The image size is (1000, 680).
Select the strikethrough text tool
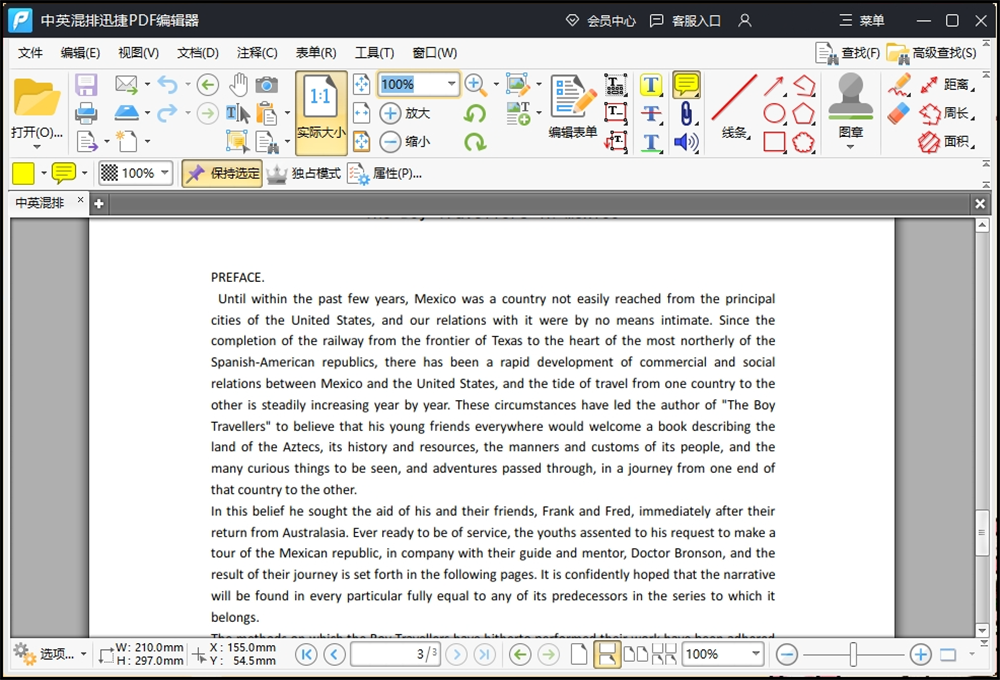click(651, 114)
